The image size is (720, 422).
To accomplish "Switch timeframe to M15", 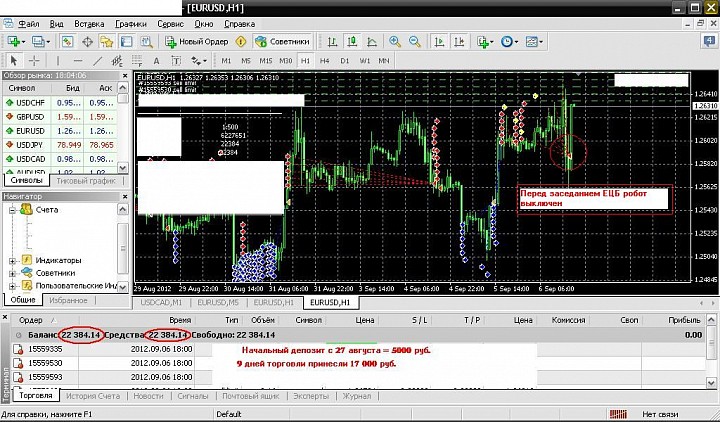I will 265,61.
